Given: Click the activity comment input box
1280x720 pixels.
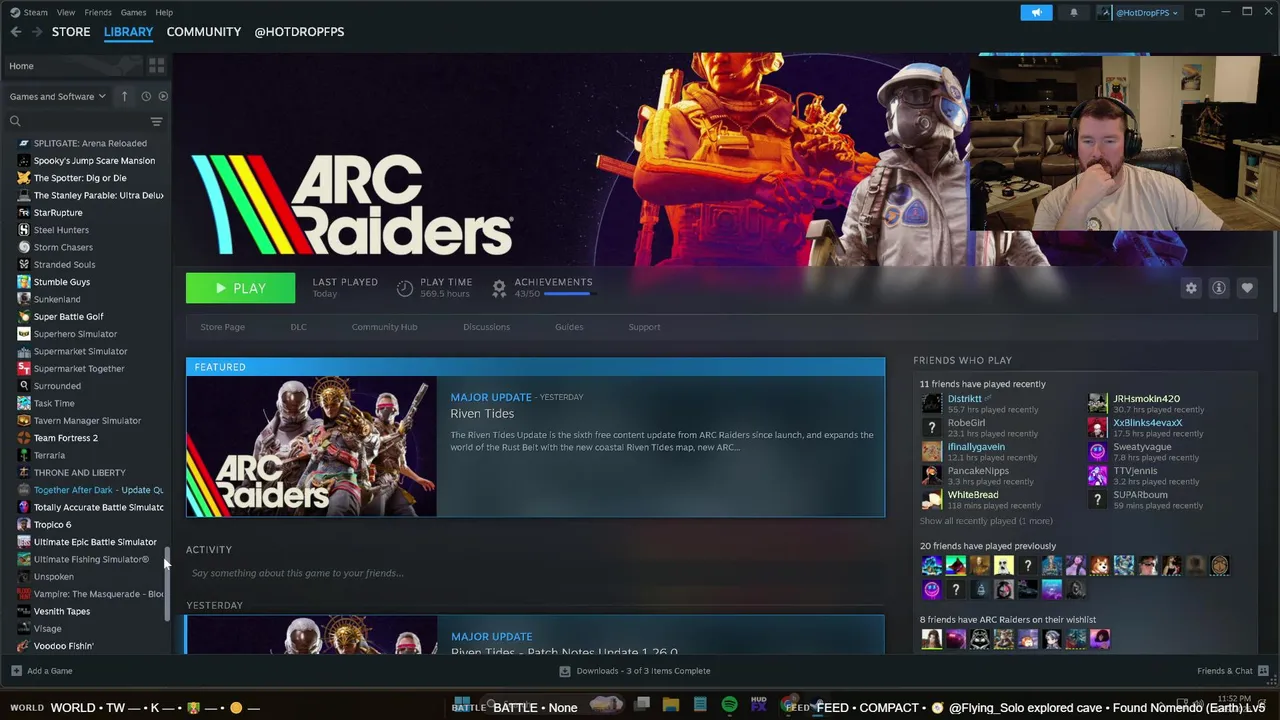Looking at the screenshot, I should [535, 573].
